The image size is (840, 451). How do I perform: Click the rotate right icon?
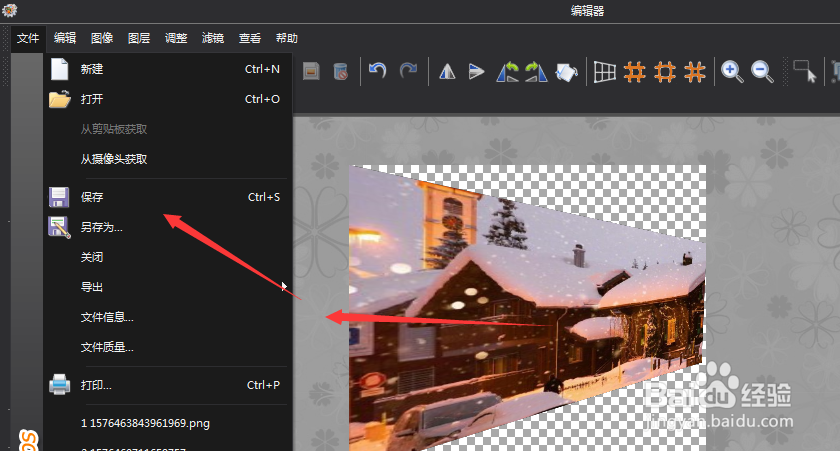536,71
